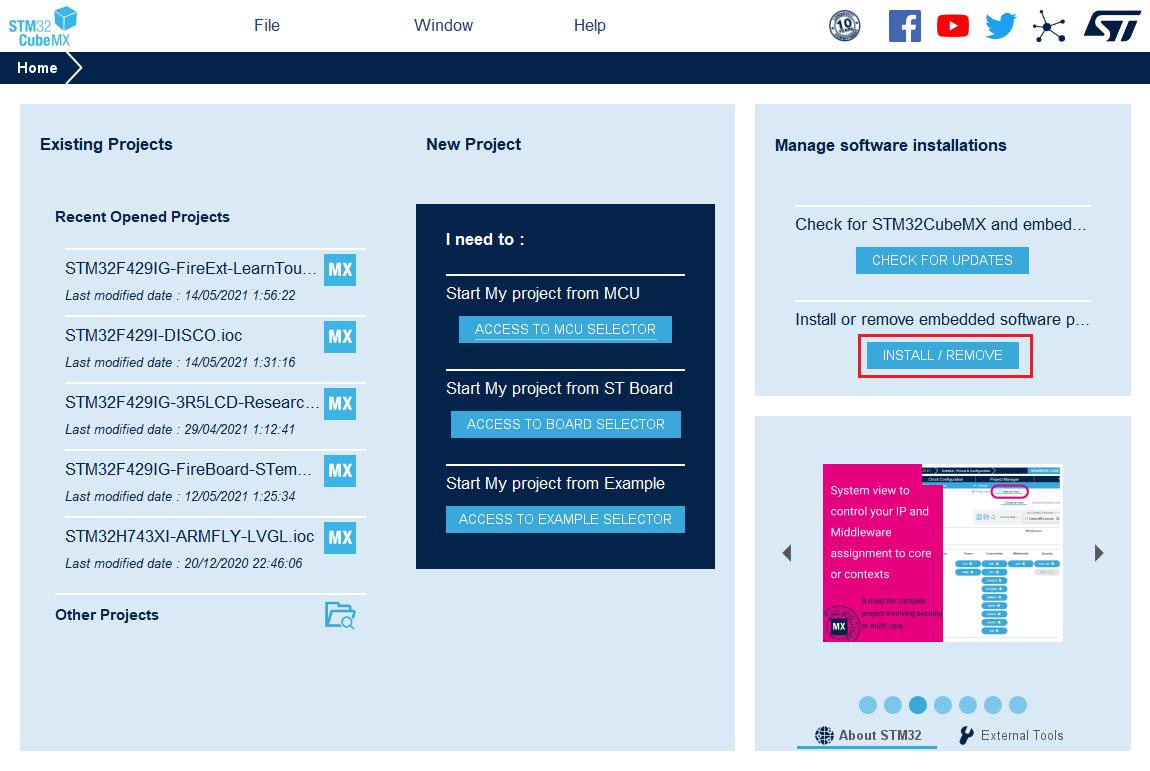Click the System view promo thumbnail
The width and height of the screenshot is (1150, 771).
942,553
